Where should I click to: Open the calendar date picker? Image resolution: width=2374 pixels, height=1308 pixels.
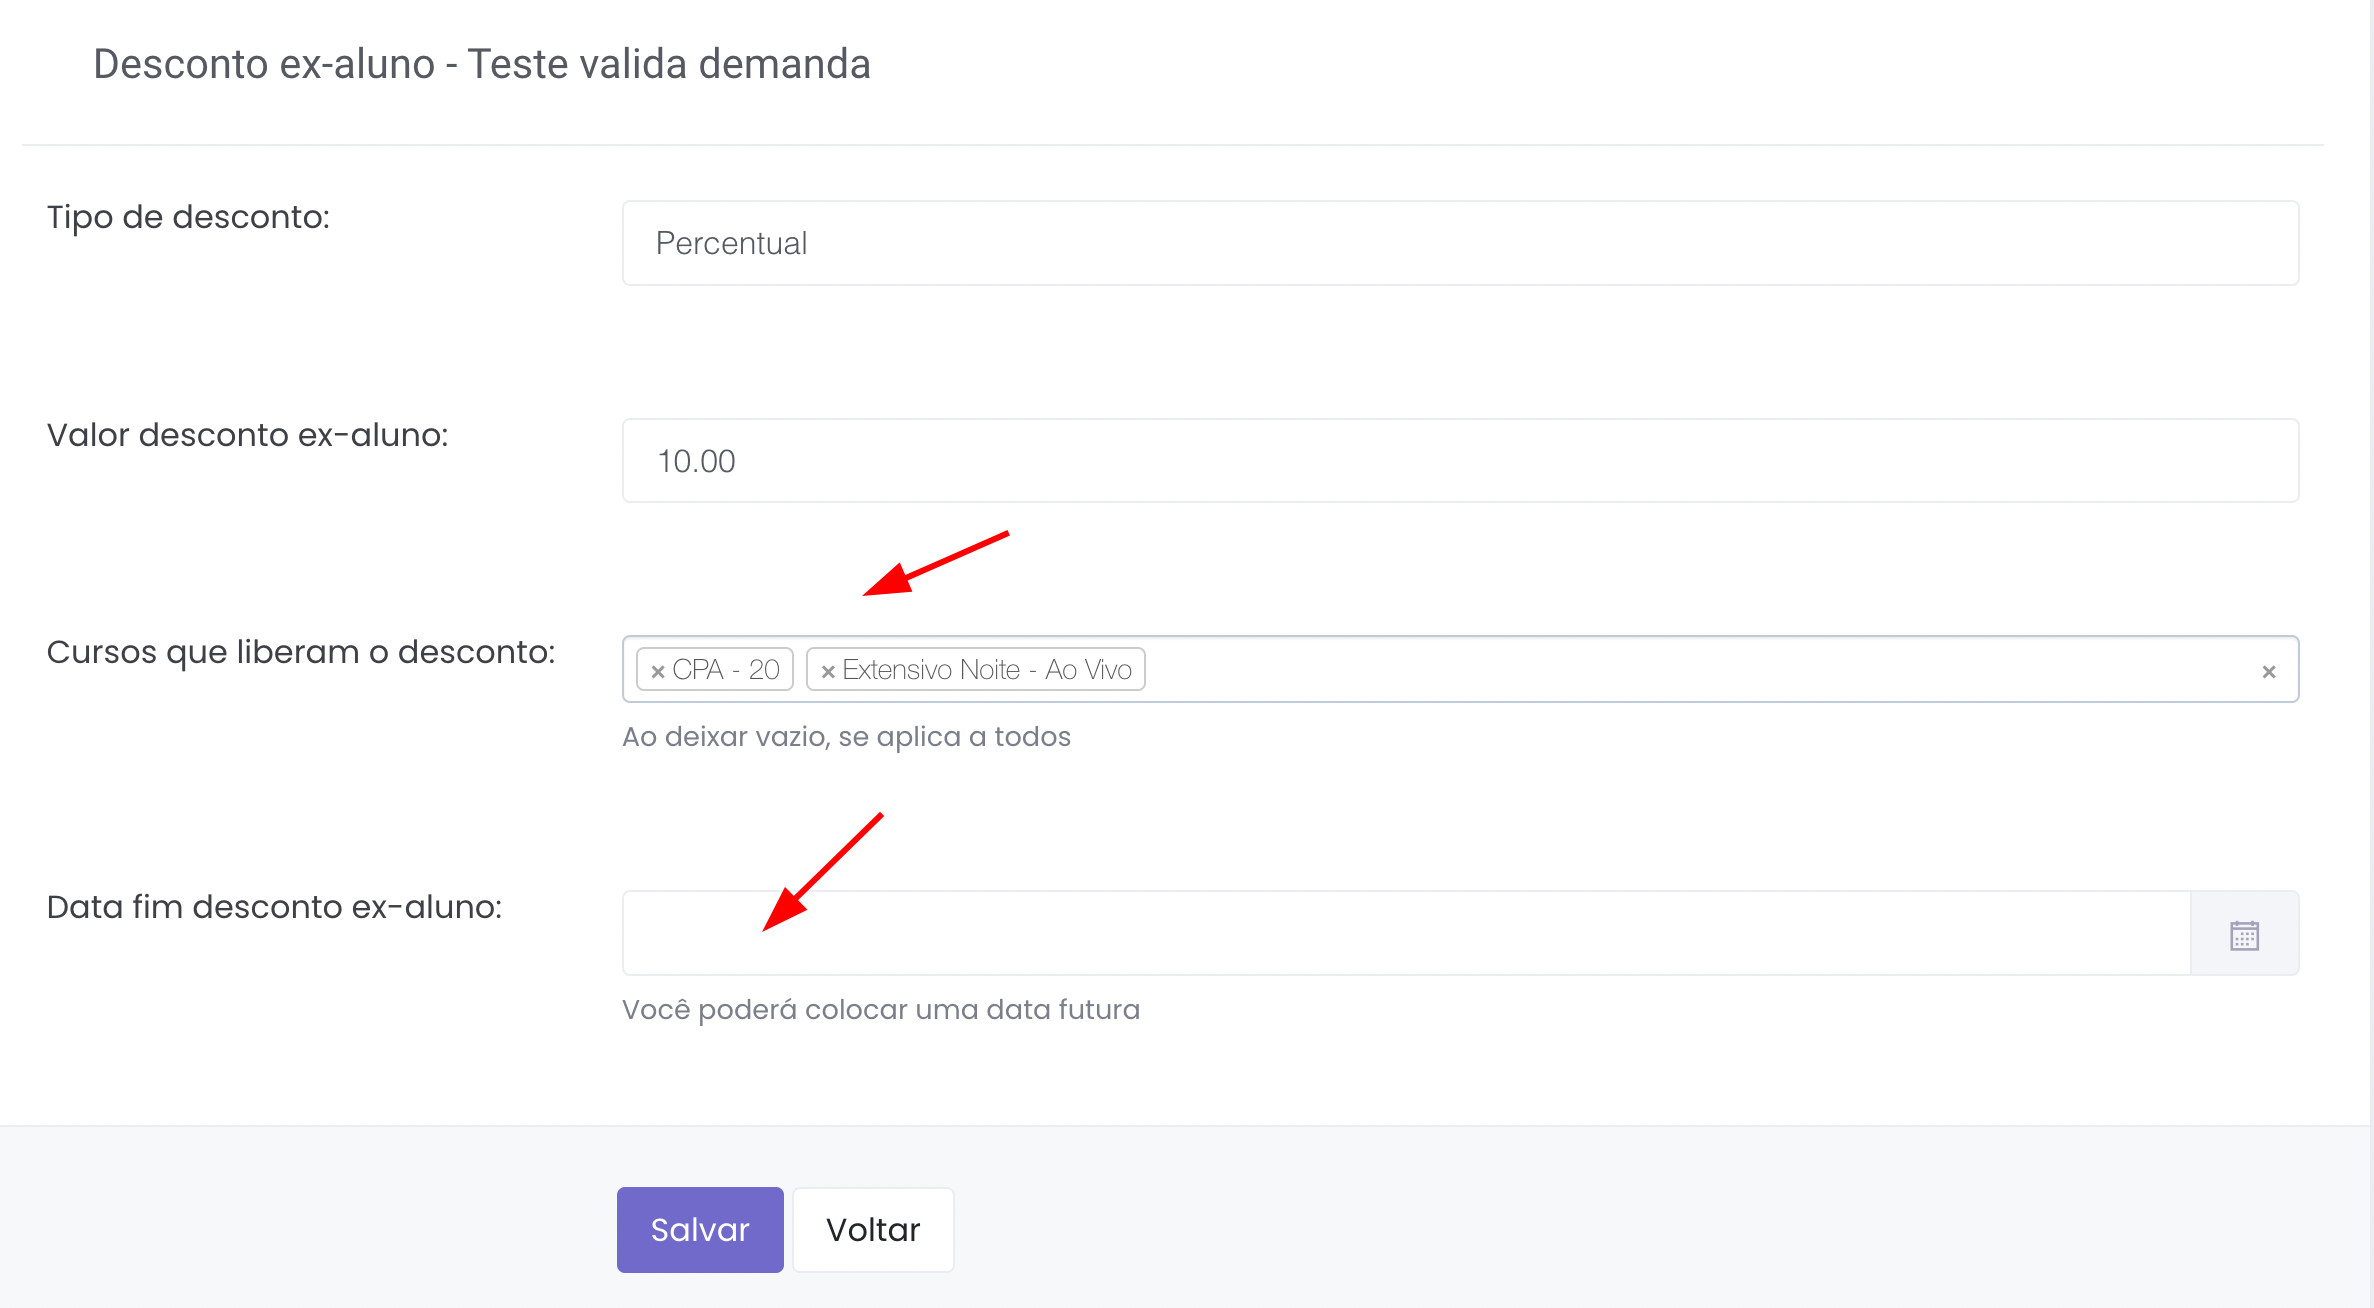tap(2244, 935)
